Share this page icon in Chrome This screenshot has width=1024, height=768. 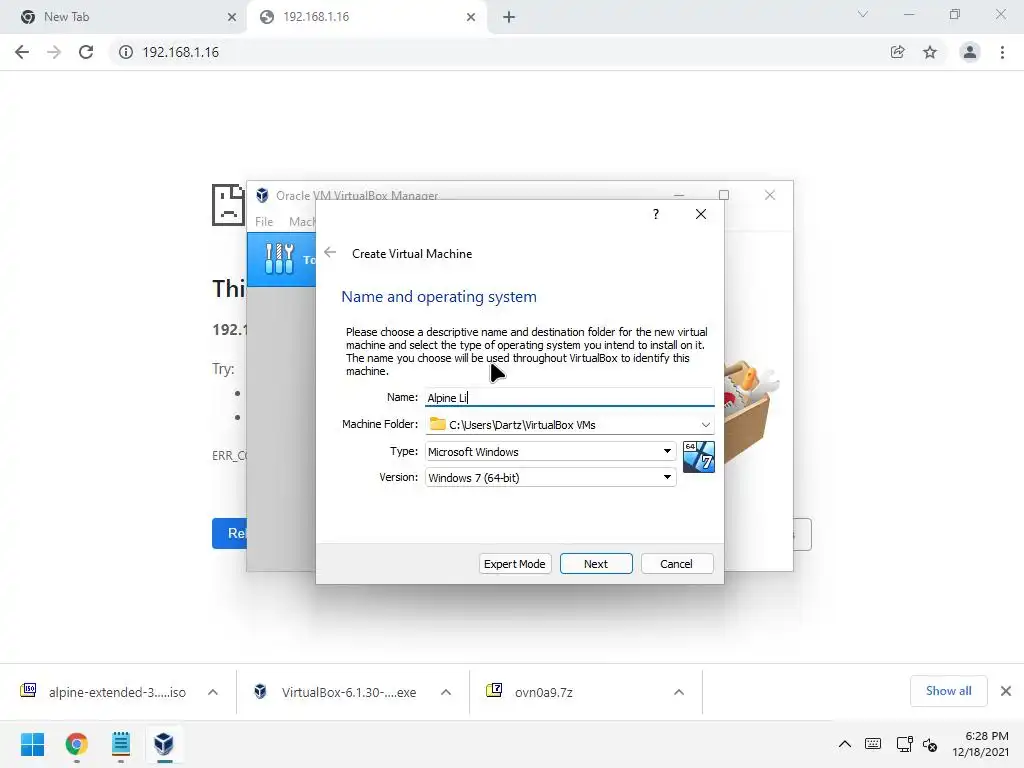[898, 52]
